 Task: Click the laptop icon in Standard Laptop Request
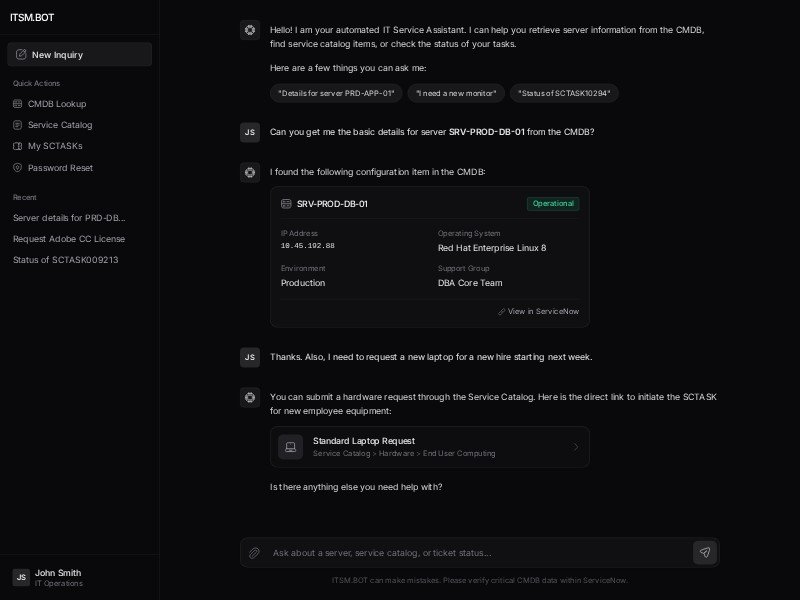pos(290,447)
